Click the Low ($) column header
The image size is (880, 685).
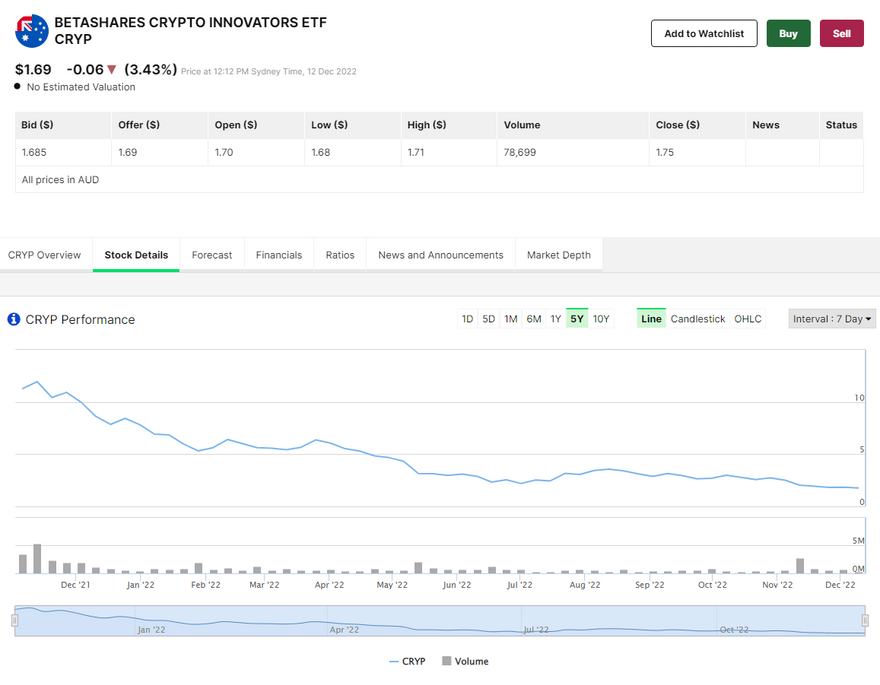coord(352,125)
